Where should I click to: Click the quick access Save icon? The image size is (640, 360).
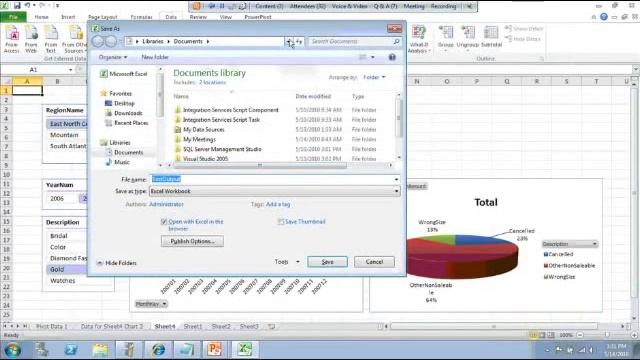click(x=17, y=6)
